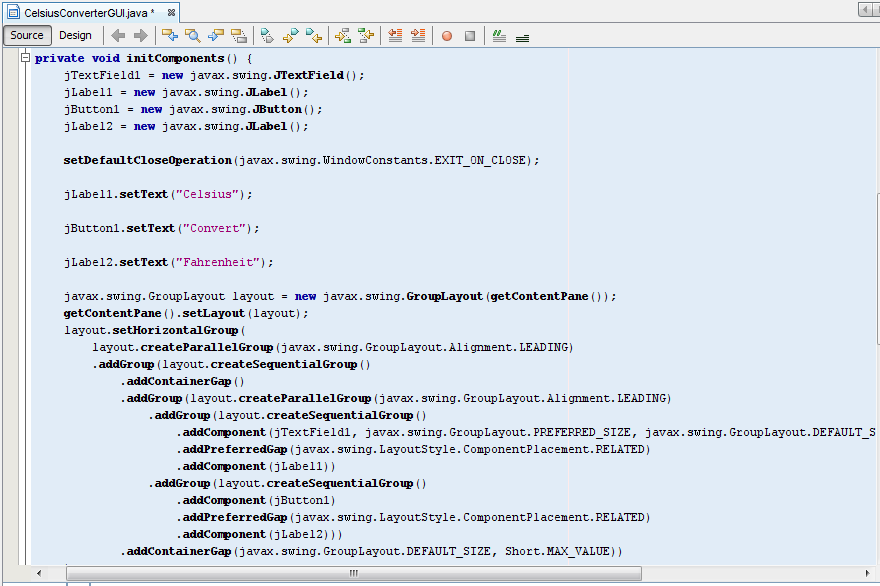This screenshot has width=880, height=586.
Task: Toggle highlight search results
Action: [x=238, y=36]
